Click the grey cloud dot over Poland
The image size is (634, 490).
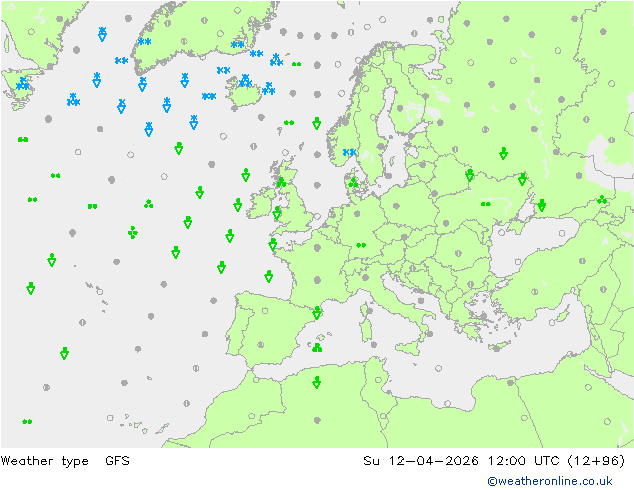(396, 206)
